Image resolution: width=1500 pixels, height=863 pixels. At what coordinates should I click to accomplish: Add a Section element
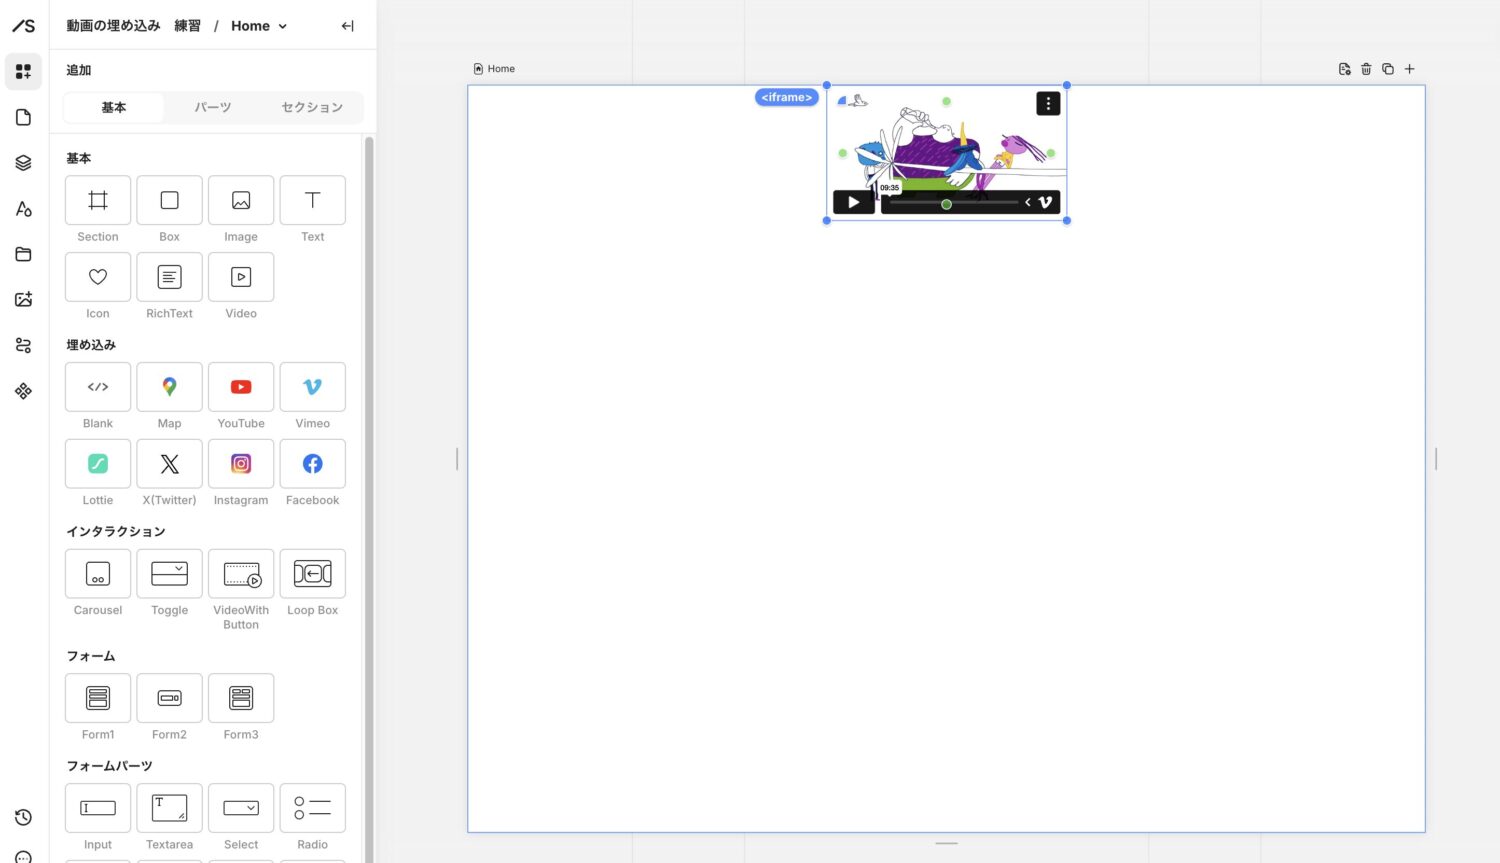pyautogui.click(x=98, y=201)
